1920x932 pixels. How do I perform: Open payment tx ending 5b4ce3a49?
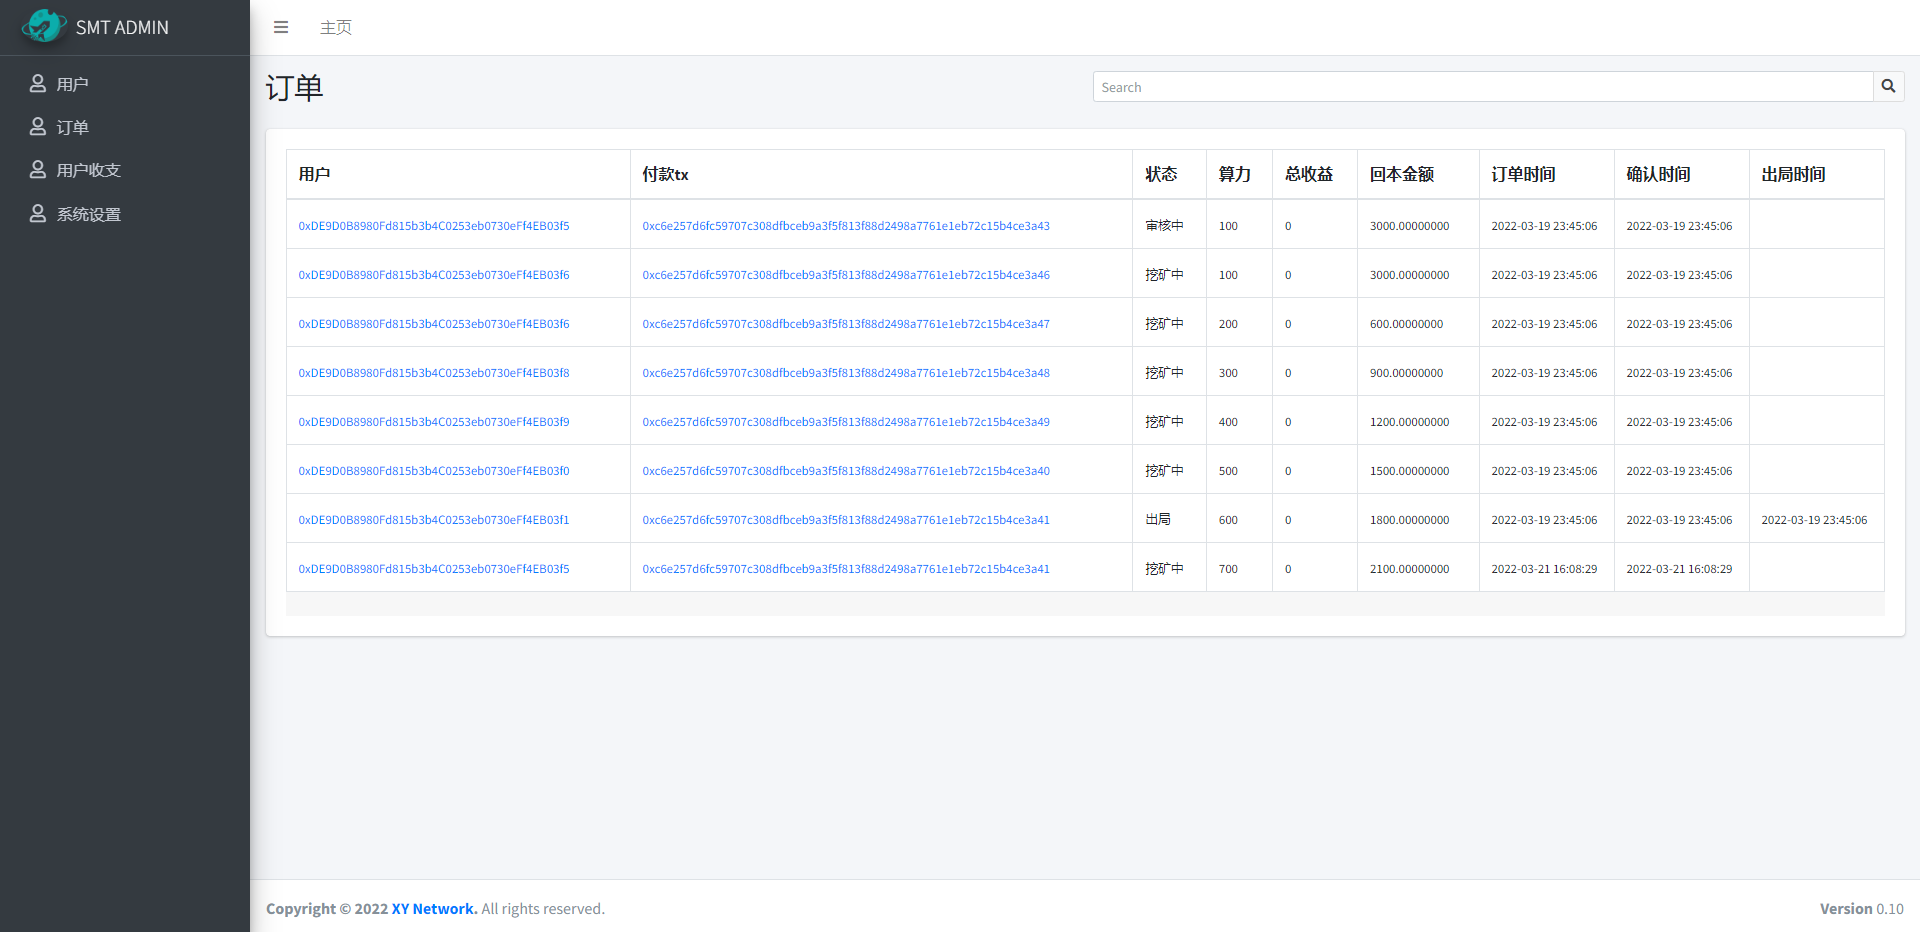(845, 422)
